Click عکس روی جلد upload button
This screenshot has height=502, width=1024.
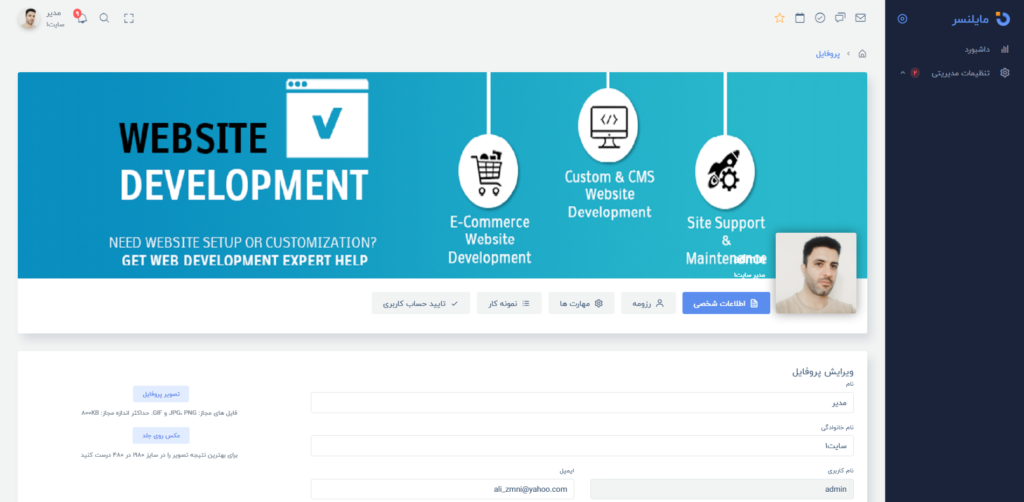click(x=161, y=435)
